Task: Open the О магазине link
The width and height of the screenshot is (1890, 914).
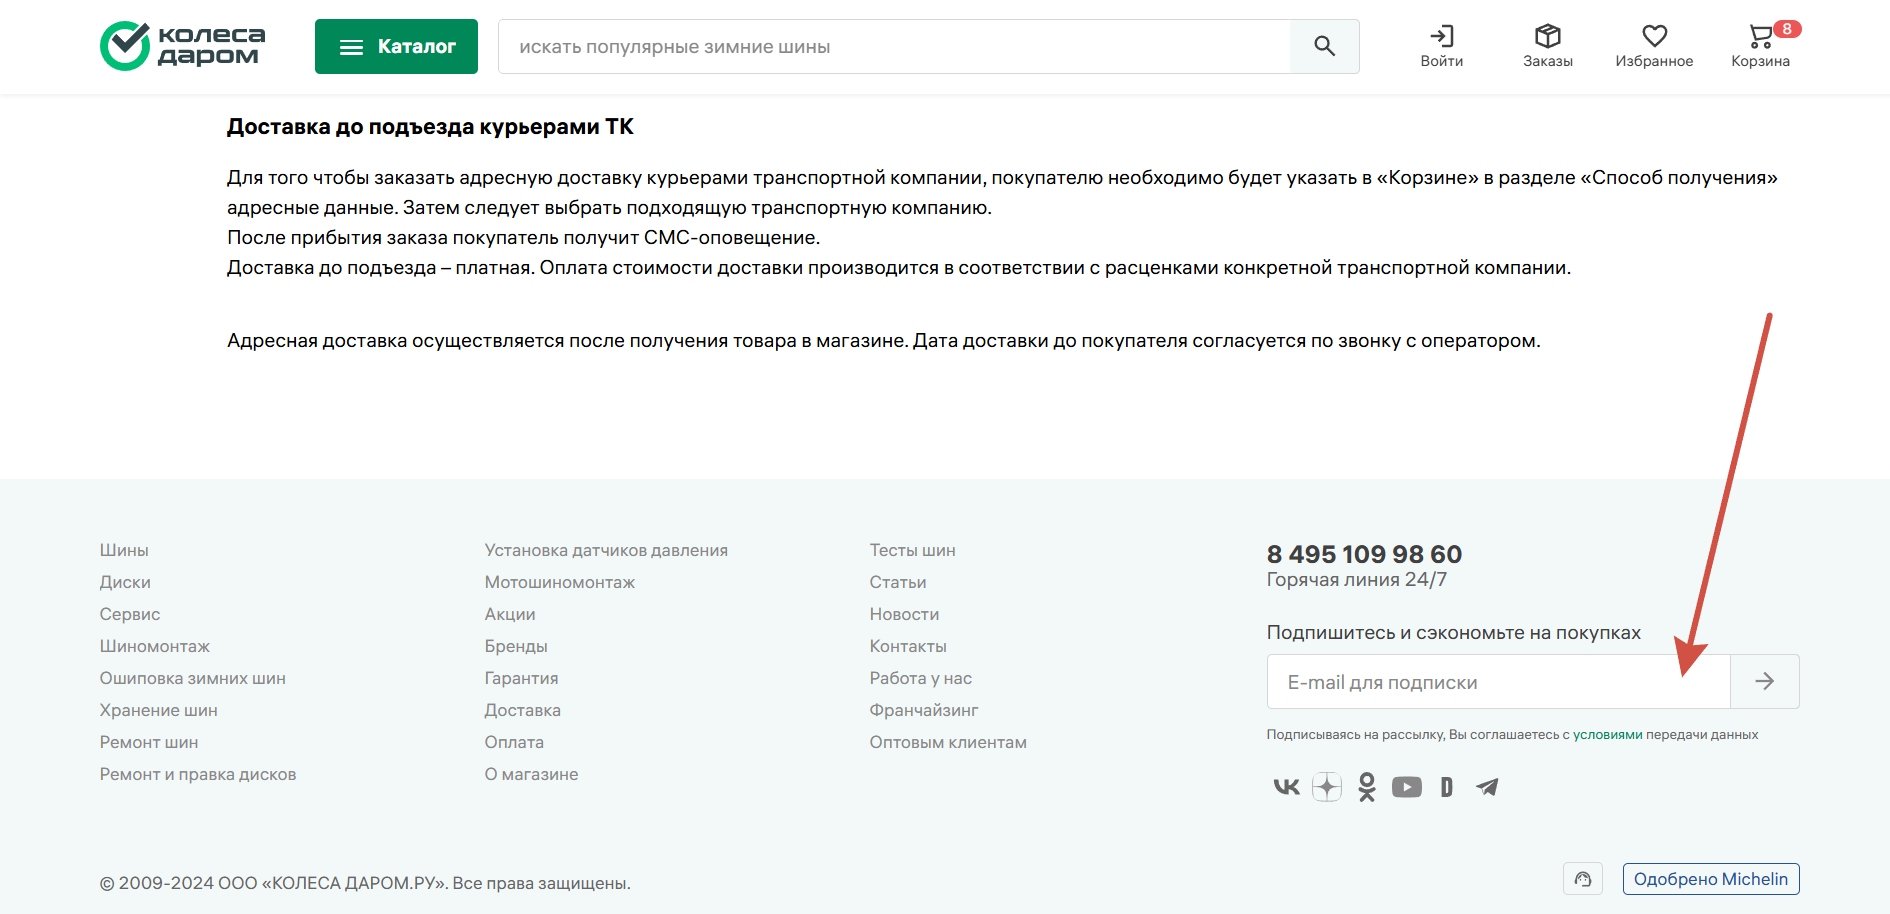Action: pos(531,774)
